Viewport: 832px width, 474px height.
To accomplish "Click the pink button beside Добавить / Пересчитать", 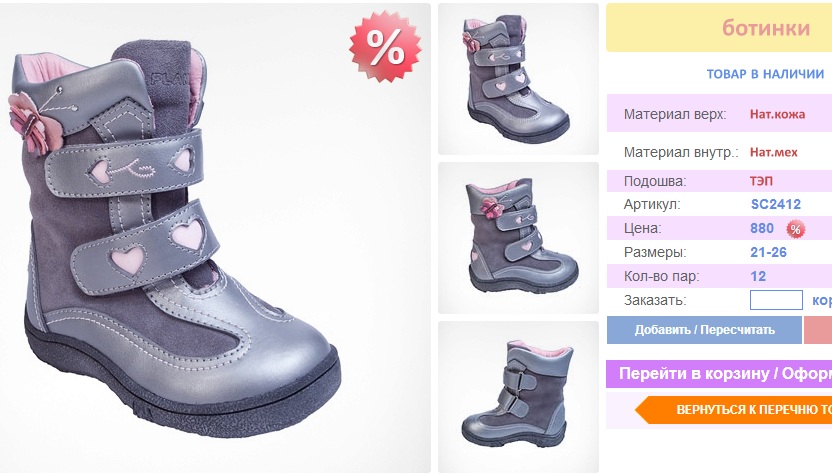I will (x=818, y=330).
